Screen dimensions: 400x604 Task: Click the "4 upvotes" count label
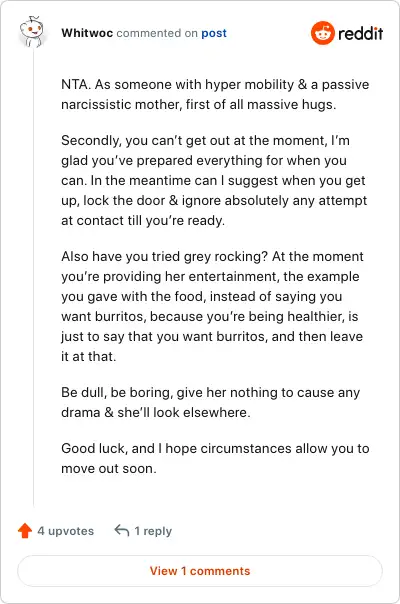[x=66, y=531]
